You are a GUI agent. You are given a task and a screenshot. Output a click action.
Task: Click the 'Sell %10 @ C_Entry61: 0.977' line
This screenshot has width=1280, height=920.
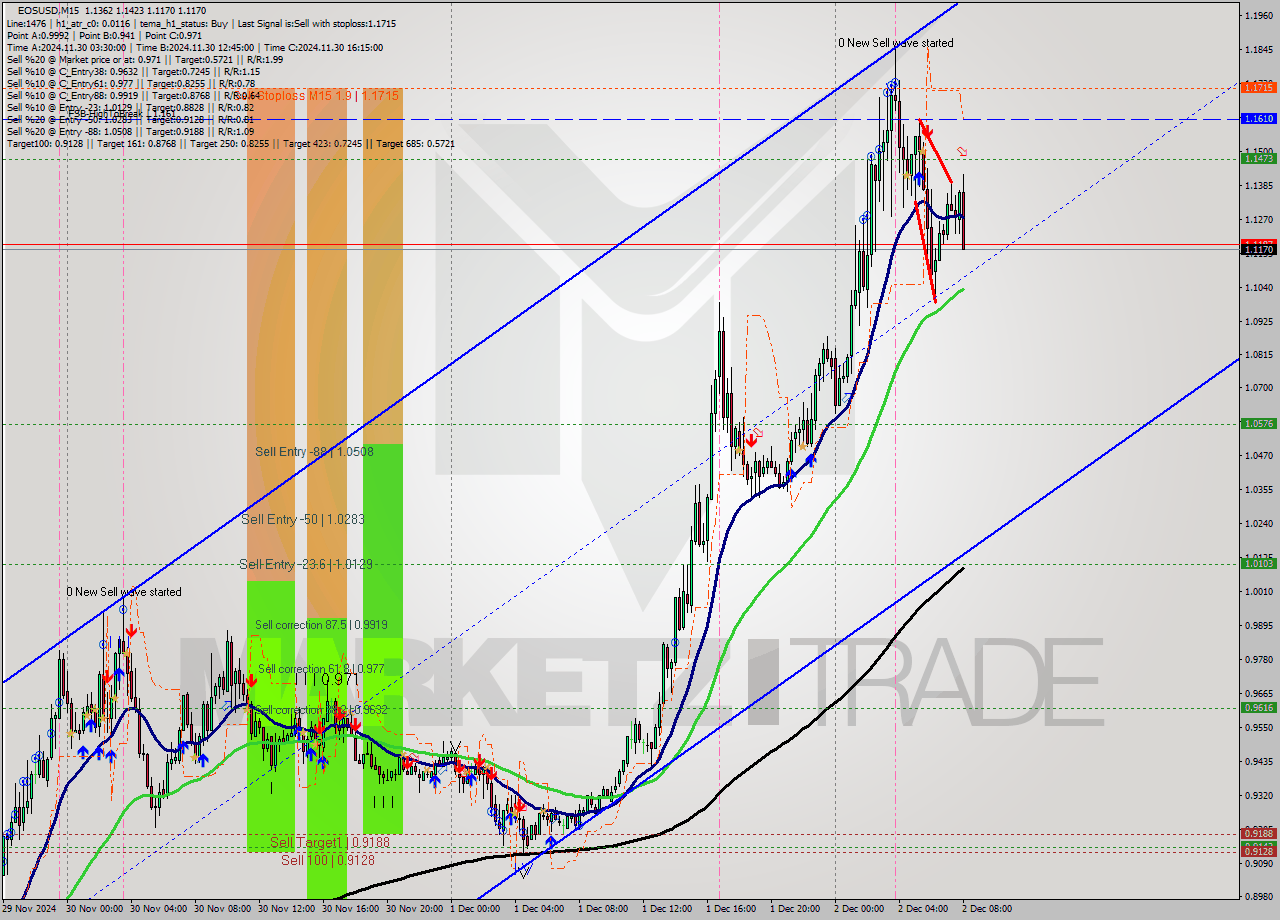point(130,83)
